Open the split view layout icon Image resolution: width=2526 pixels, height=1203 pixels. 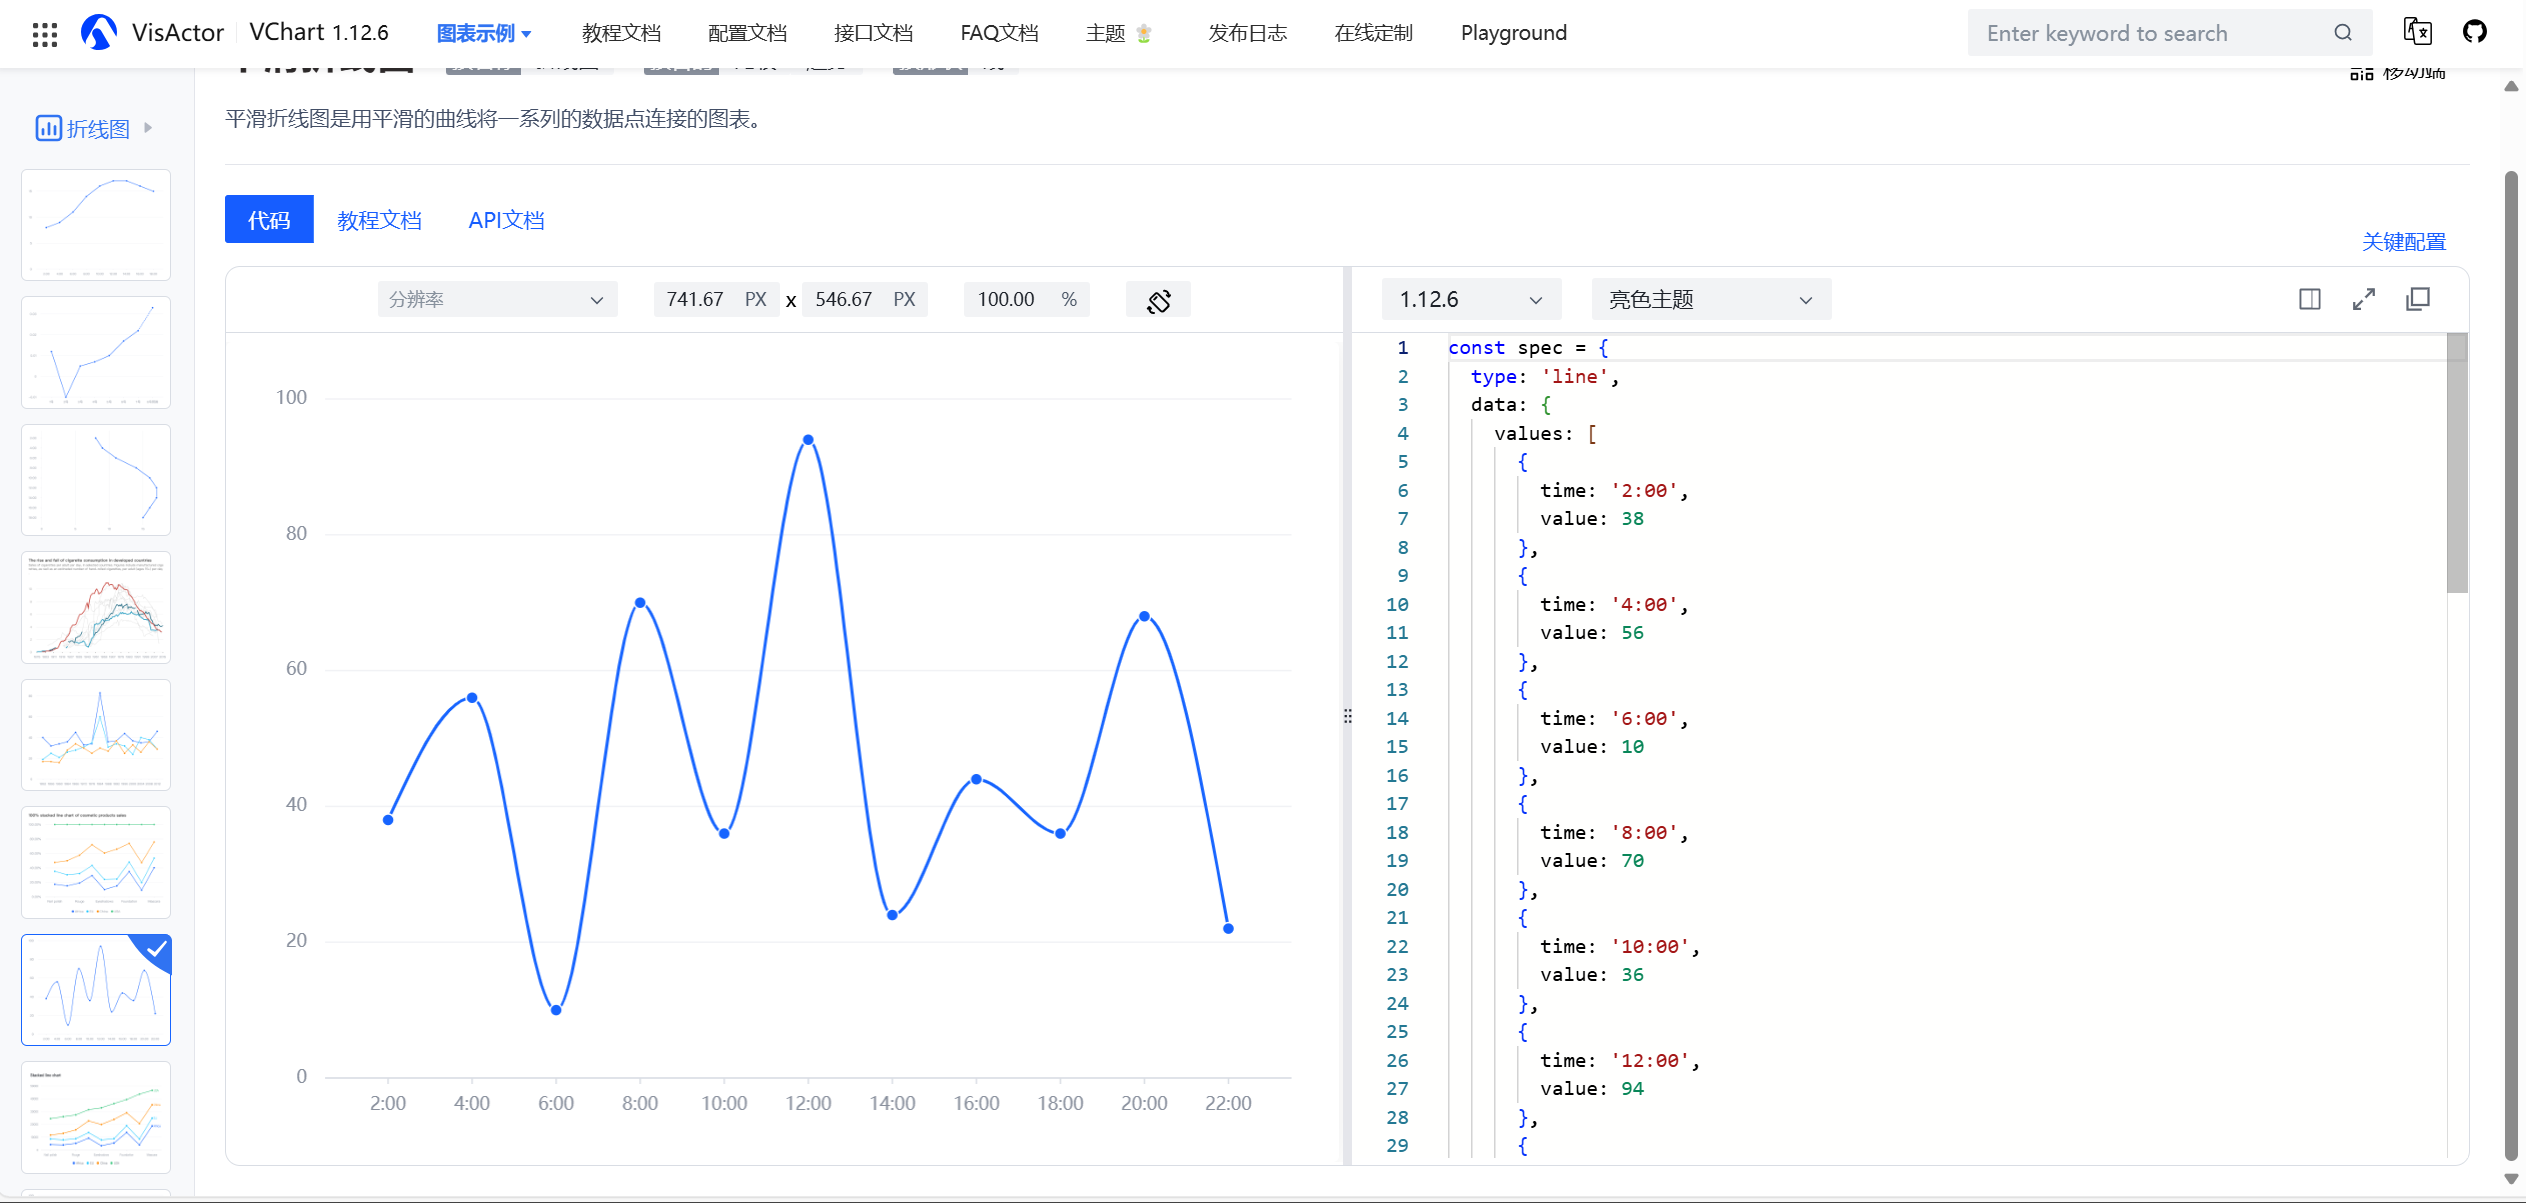(2310, 298)
